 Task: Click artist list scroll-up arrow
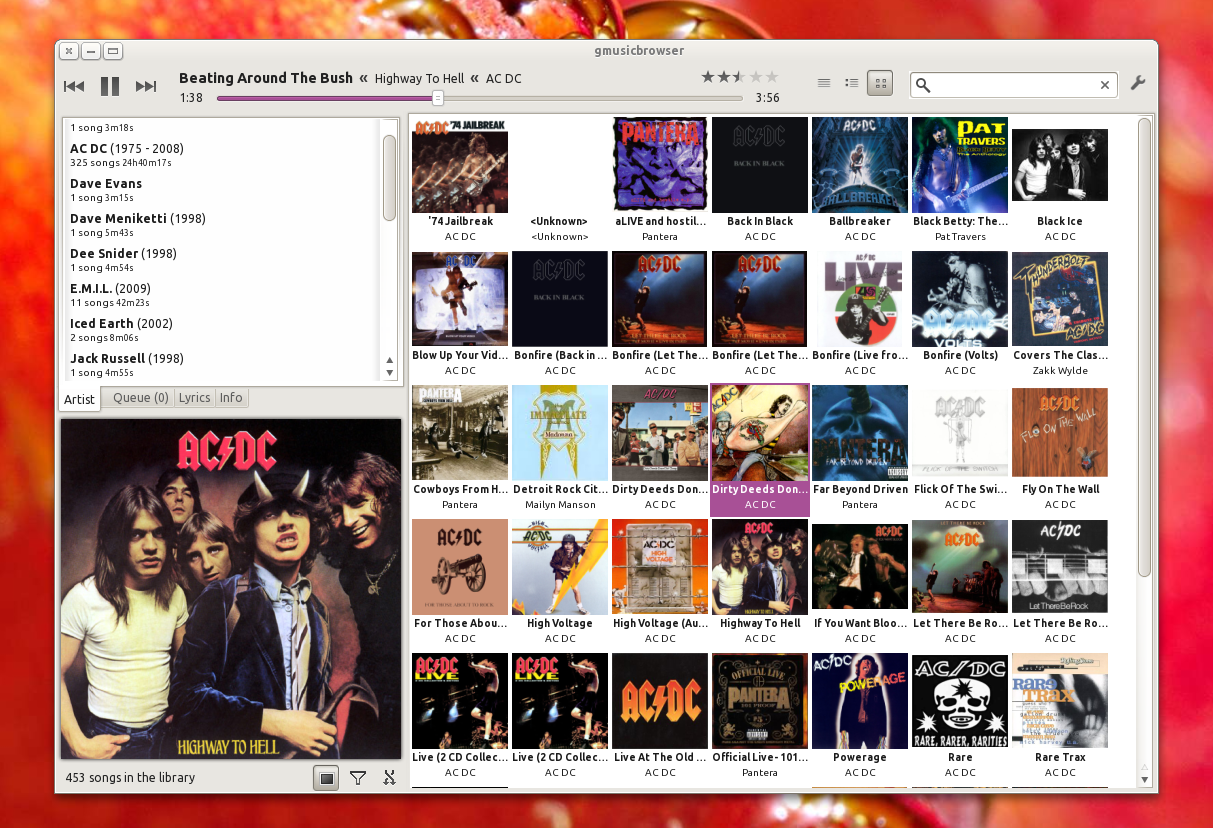[x=390, y=359]
